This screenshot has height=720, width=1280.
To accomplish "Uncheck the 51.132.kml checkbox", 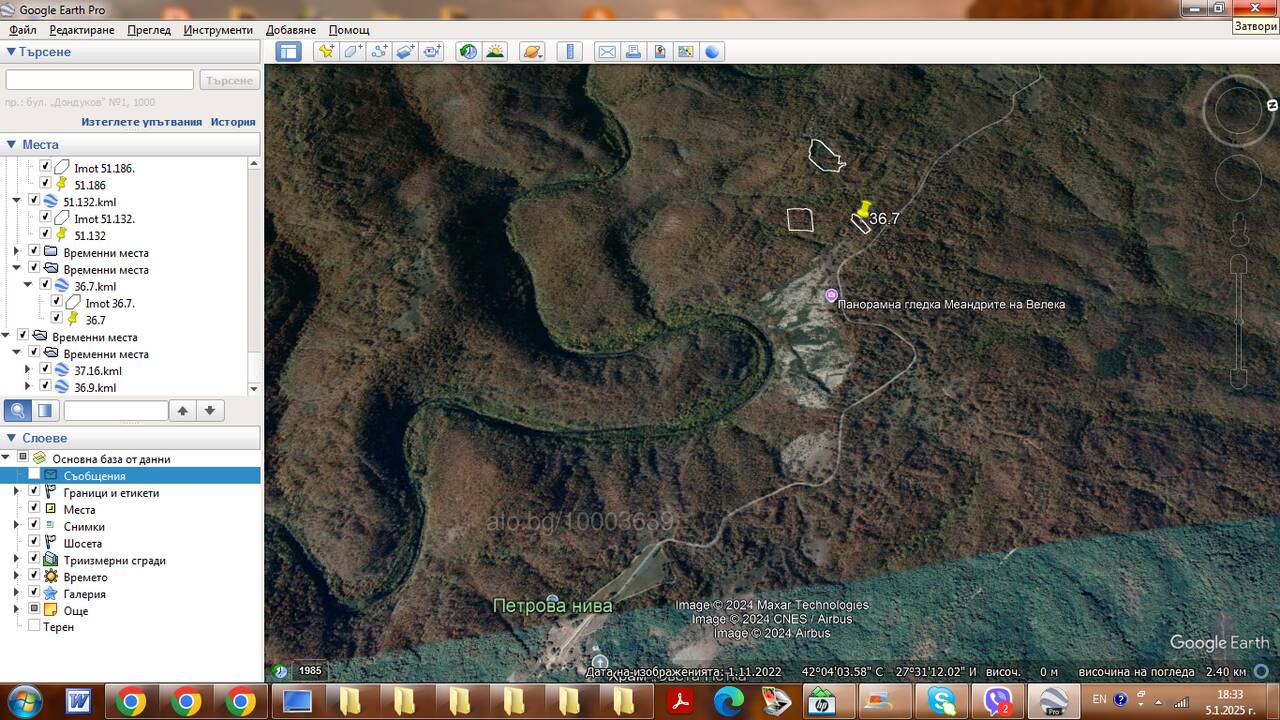I will tap(34, 201).
